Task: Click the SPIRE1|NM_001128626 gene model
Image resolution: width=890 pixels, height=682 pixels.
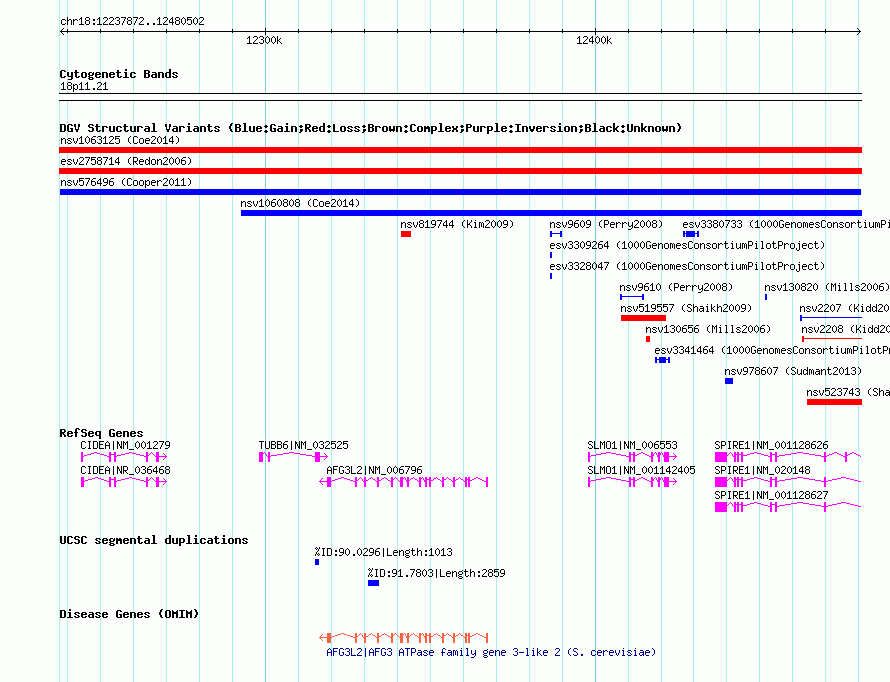Action: [x=788, y=457]
